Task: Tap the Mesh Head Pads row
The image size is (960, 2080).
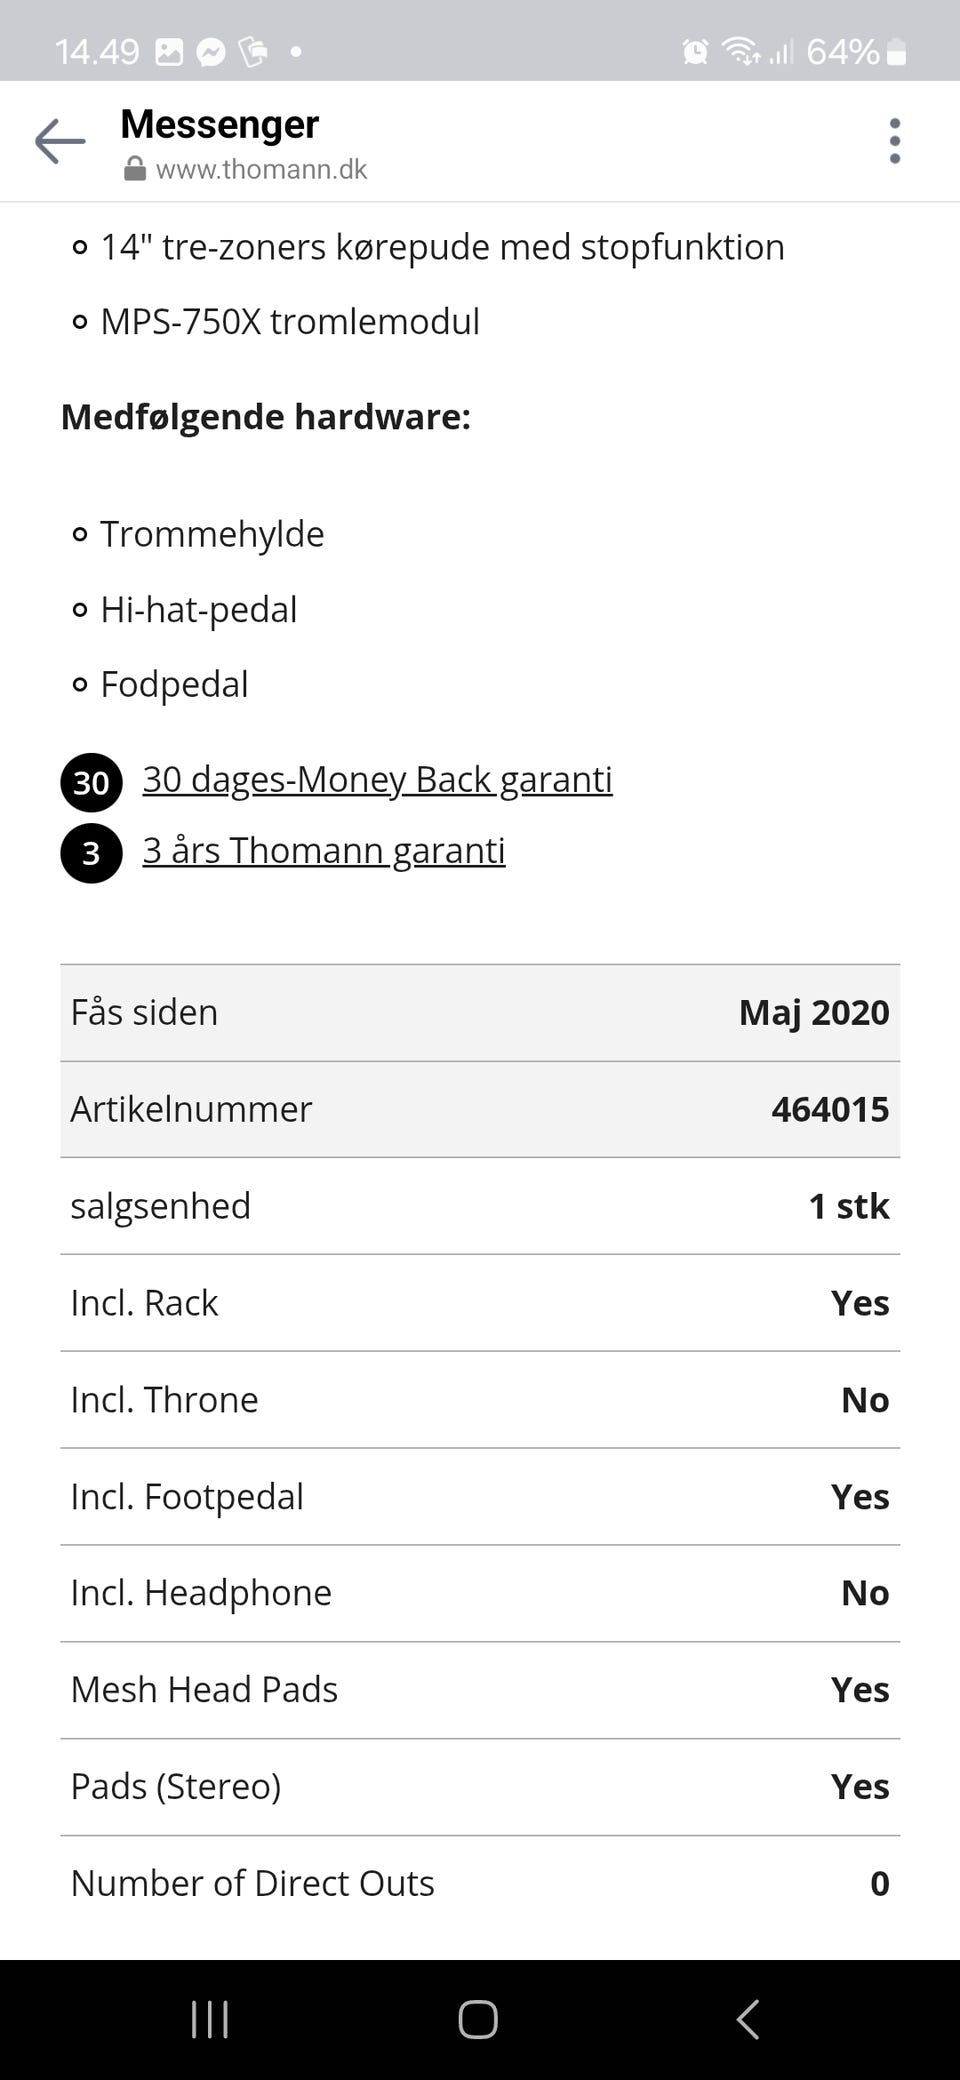Action: click(480, 1689)
